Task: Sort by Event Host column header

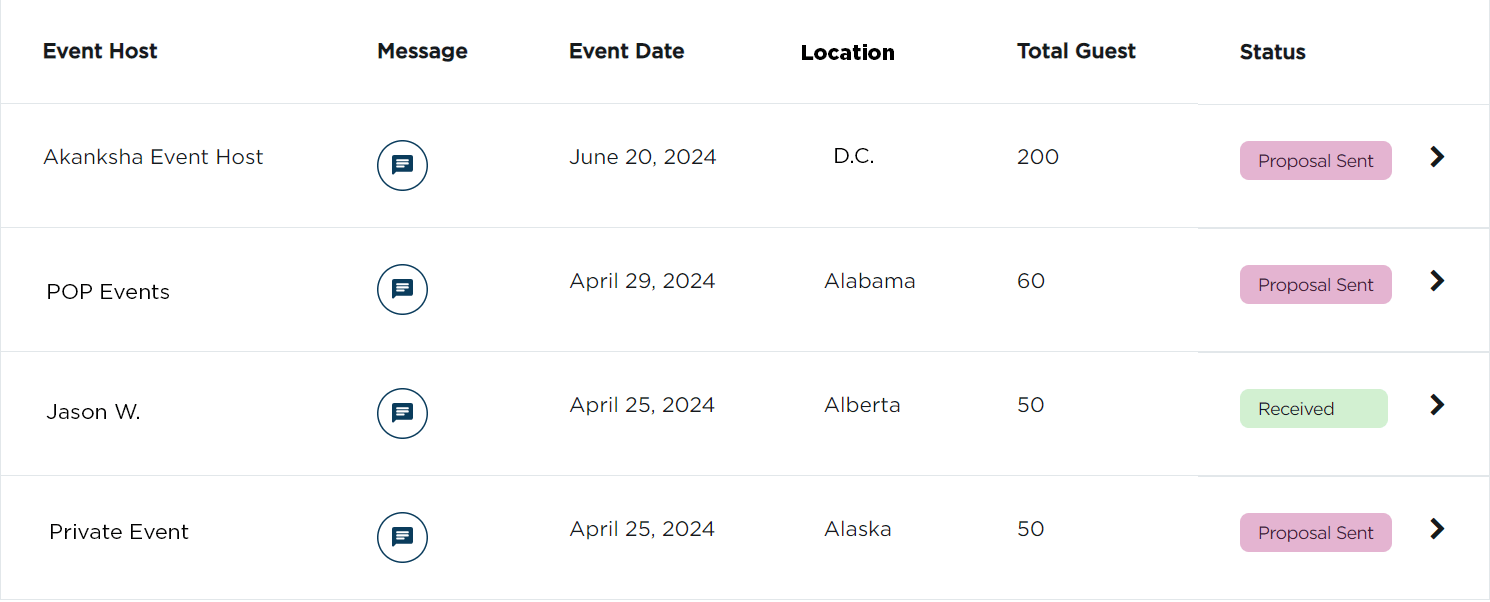Action: click(100, 51)
